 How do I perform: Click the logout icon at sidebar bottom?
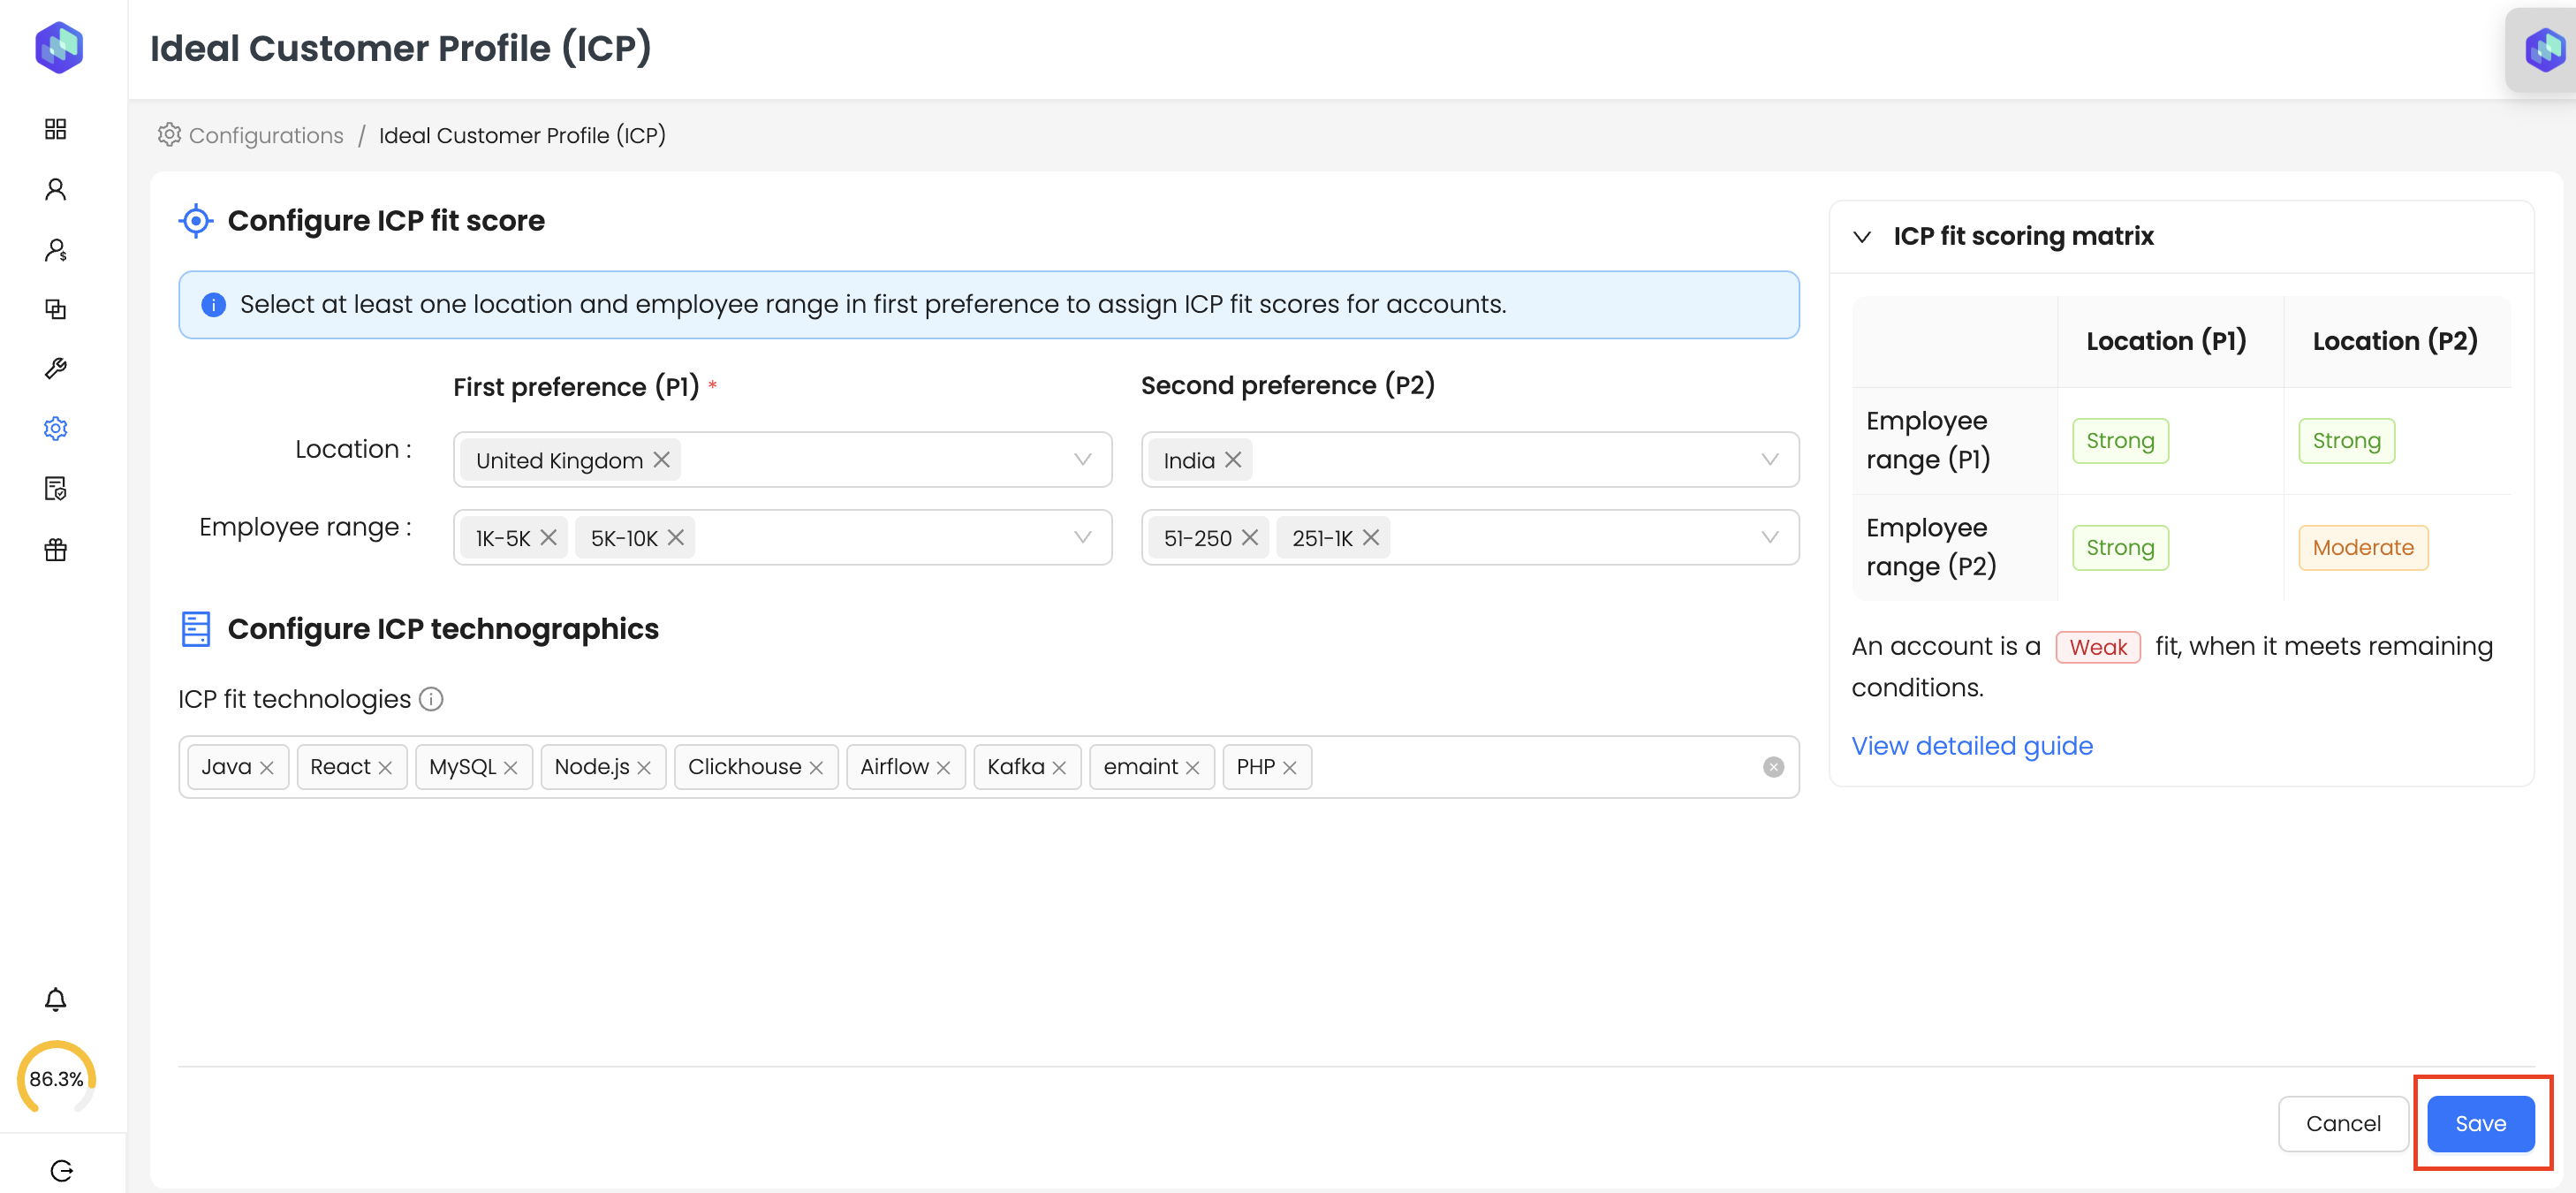coord(61,1170)
